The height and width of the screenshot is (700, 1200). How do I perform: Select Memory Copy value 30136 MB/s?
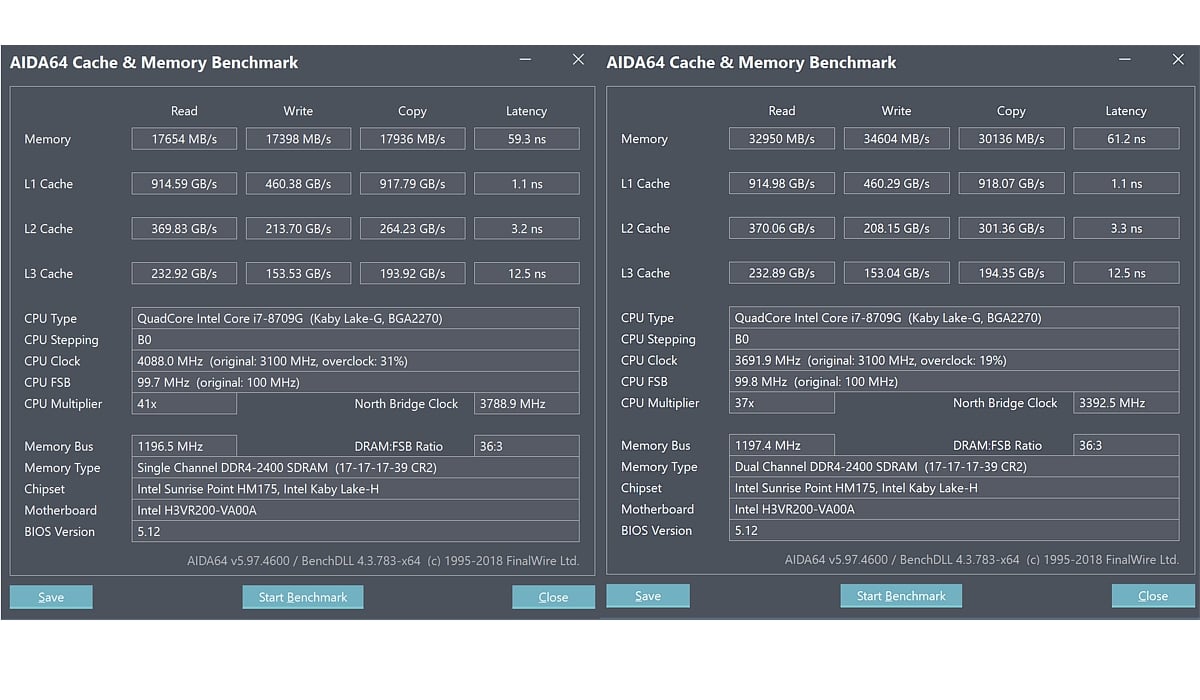click(x=1011, y=139)
